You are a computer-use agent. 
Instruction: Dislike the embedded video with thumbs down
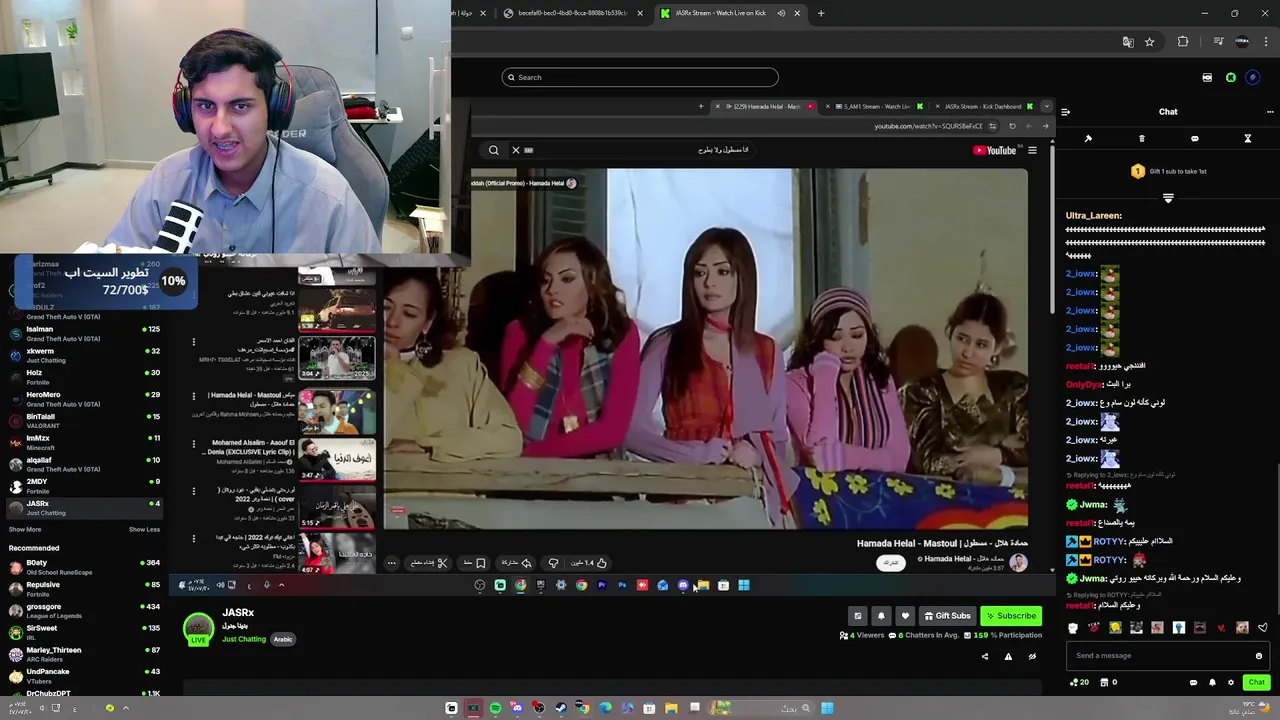coord(553,563)
